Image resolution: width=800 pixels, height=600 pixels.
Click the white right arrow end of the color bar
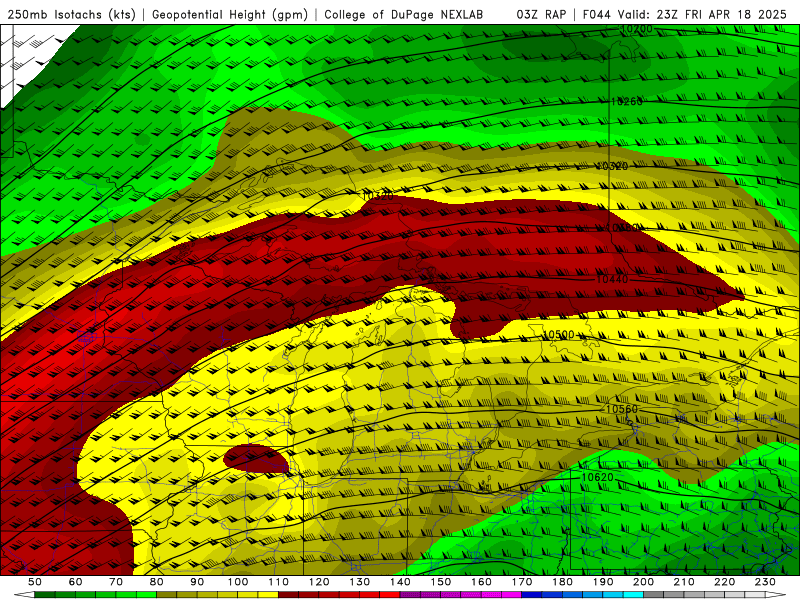click(x=776, y=595)
